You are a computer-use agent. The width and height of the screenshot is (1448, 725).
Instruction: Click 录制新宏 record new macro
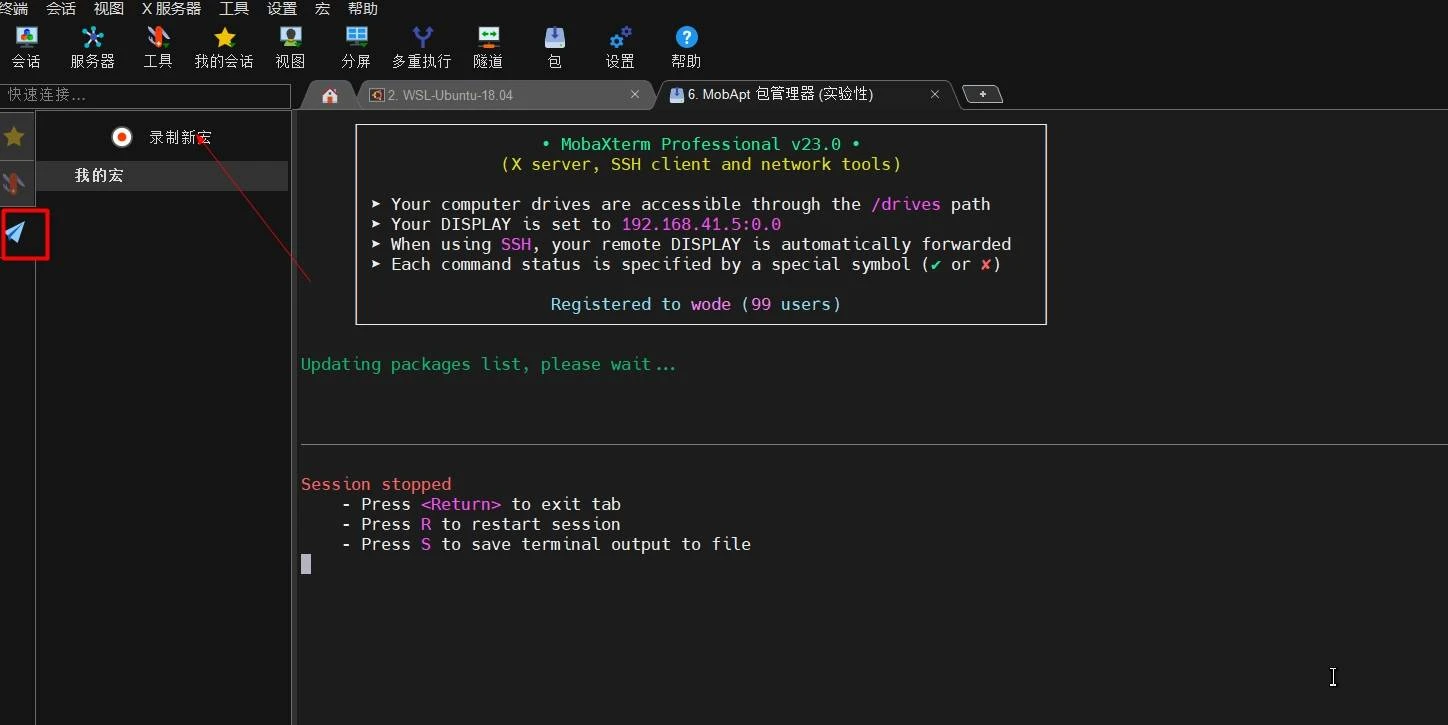[161, 137]
